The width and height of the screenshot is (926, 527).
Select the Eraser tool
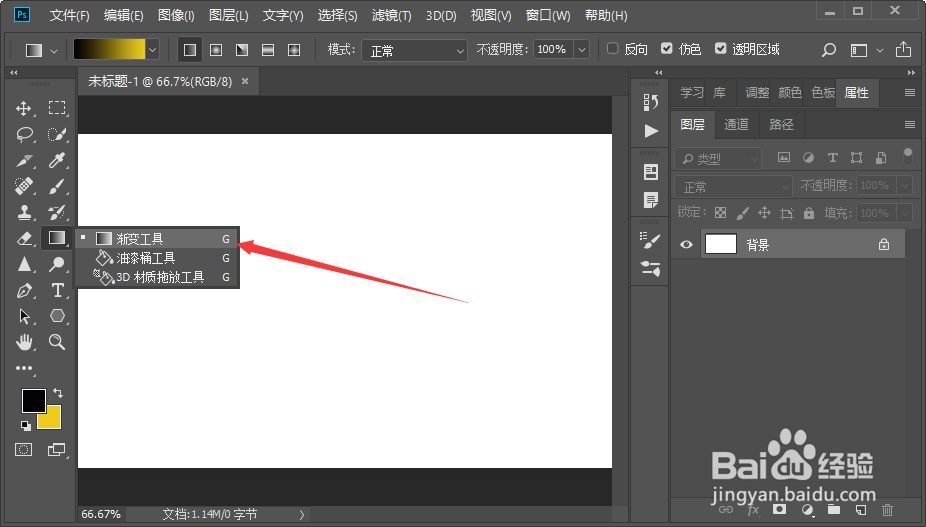click(x=24, y=238)
